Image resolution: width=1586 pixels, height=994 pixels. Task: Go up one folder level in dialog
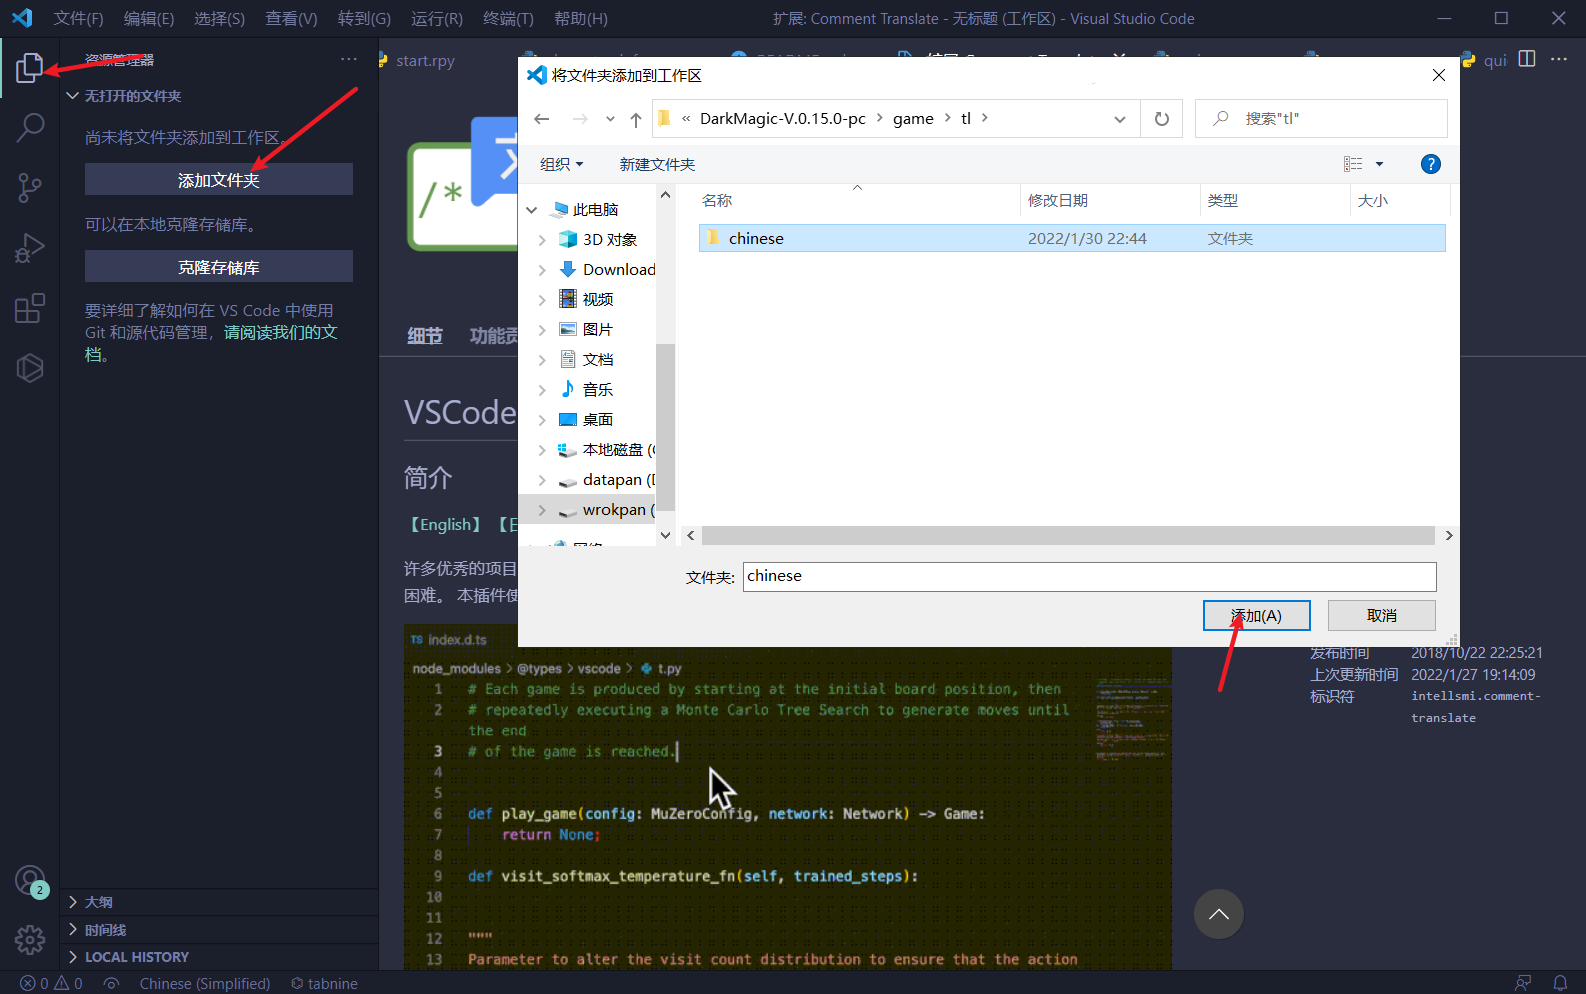click(x=636, y=119)
